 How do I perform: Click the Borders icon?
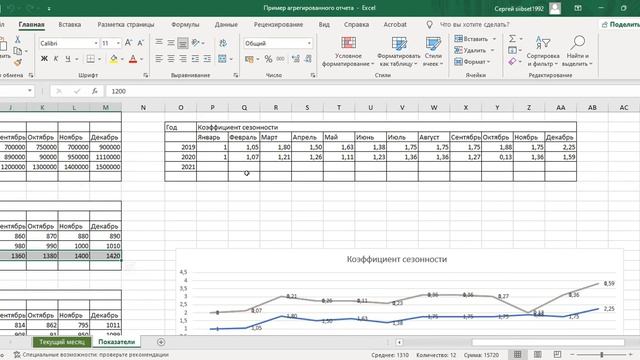click(91, 59)
